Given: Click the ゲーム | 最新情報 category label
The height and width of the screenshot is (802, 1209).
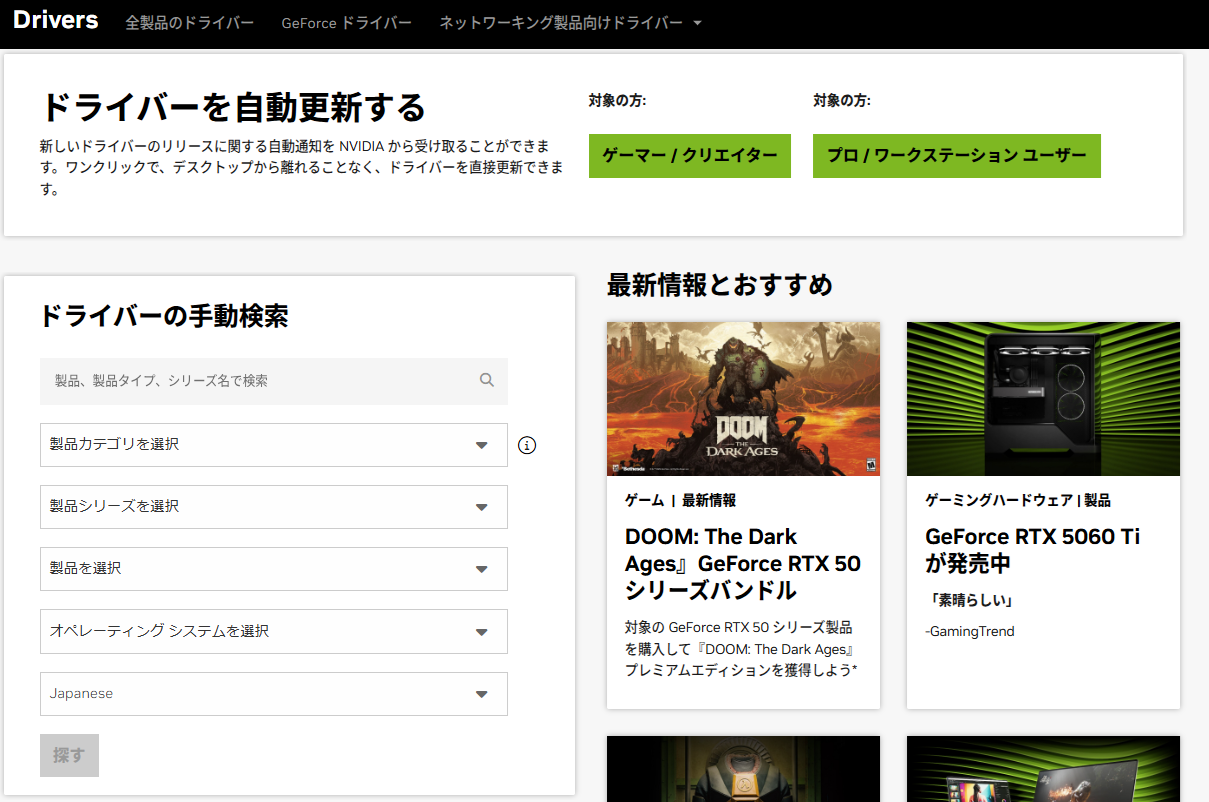Looking at the screenshot, I should pos(681,500).
